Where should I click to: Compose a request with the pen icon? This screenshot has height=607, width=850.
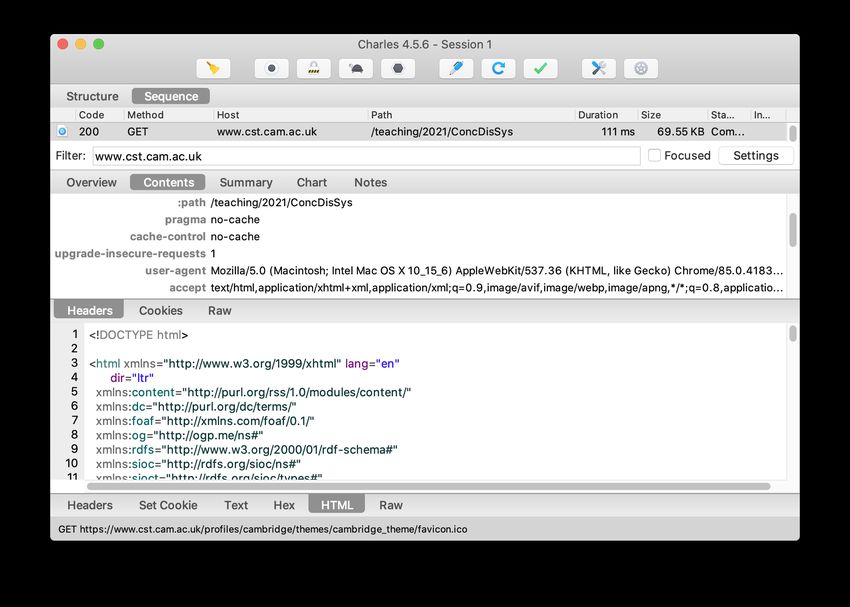[x=456, y=68]
